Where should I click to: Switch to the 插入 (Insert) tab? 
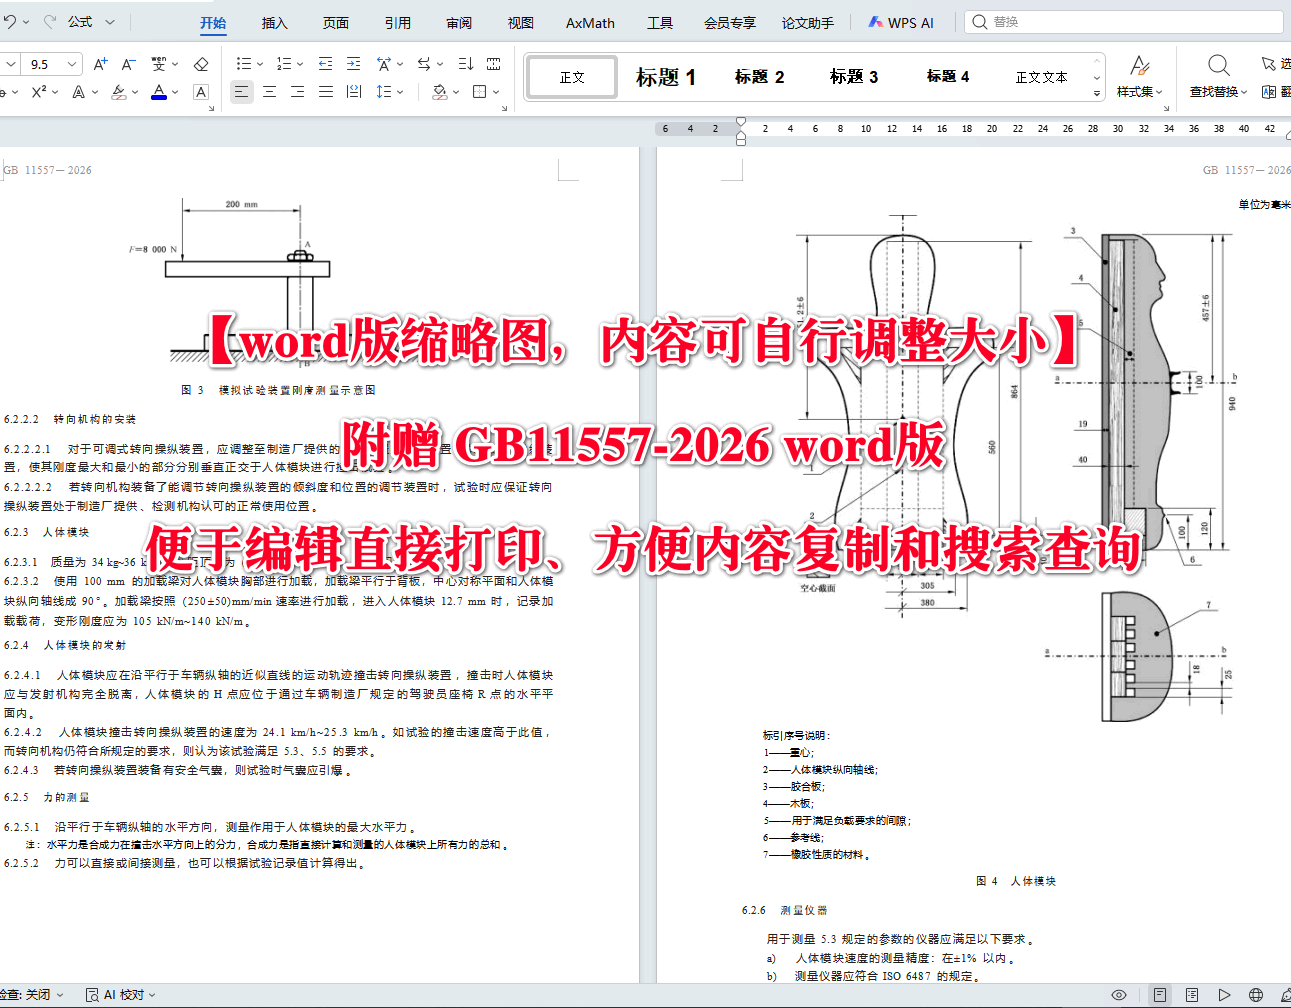point(275,23)
